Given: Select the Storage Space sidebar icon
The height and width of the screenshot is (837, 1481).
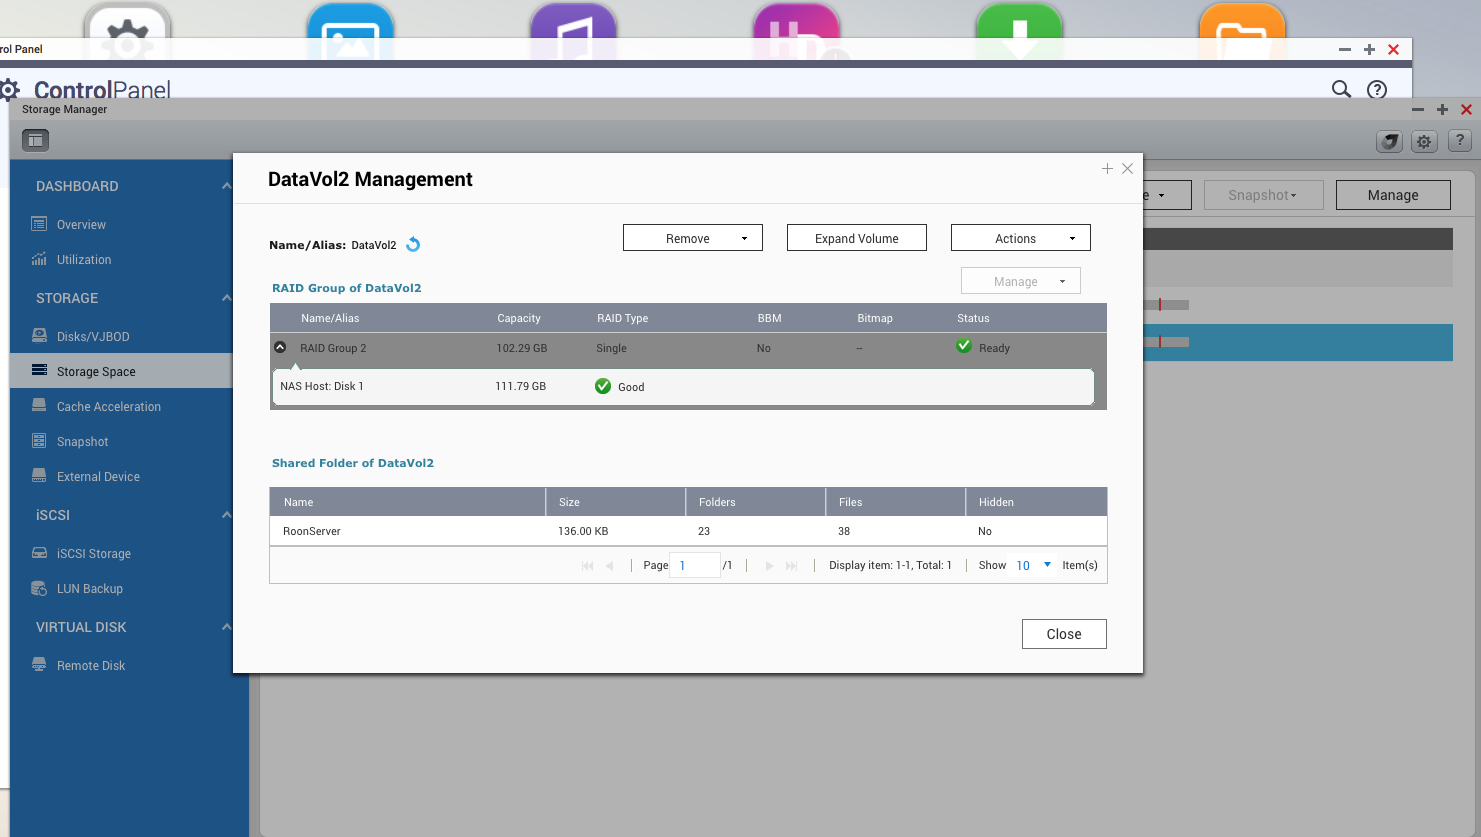Looking at the screenshot, I should point(37,370).
